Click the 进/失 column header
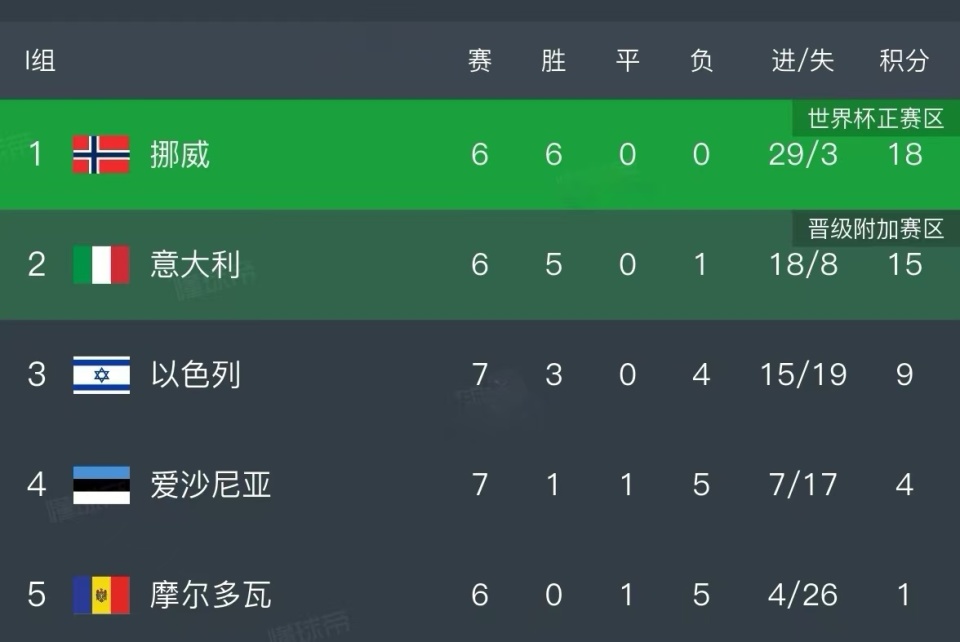Screen dimensions: 960x642 point(802,61)
